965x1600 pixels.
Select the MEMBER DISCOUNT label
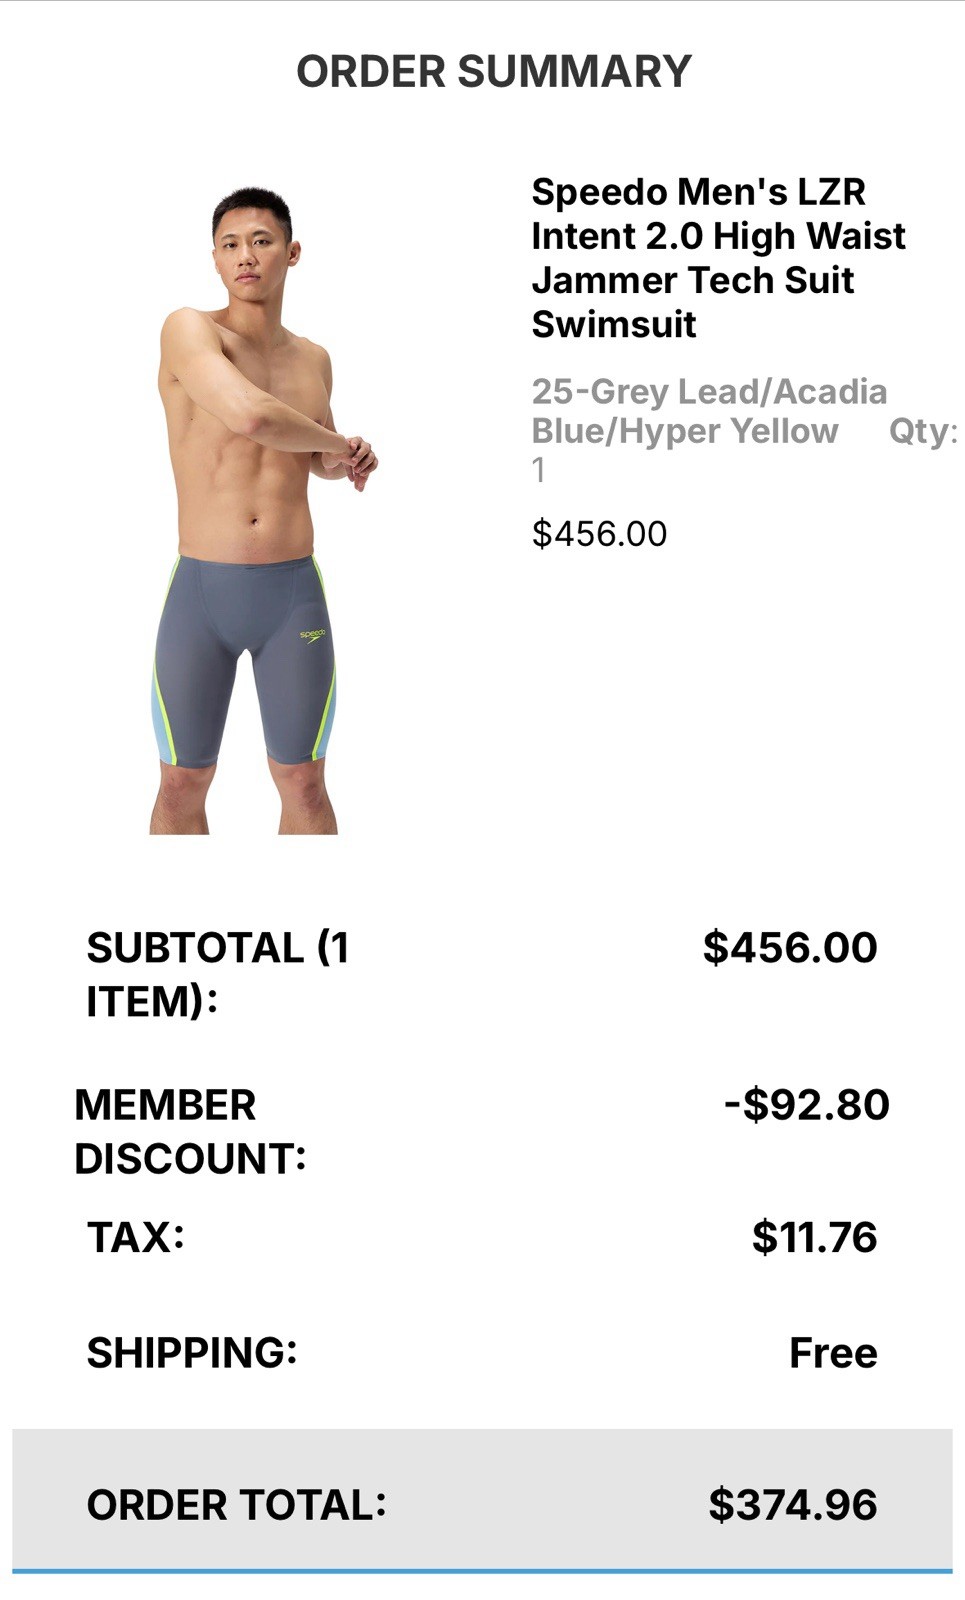[x=190, y=1131]
